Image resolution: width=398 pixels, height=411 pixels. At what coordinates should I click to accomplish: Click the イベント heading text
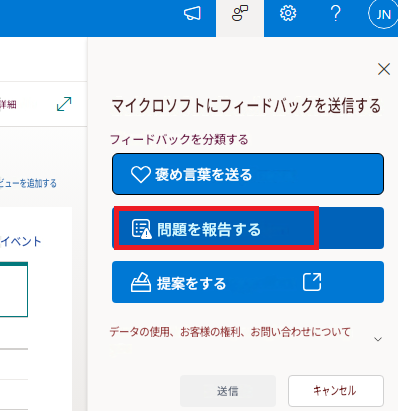(21, 241)
